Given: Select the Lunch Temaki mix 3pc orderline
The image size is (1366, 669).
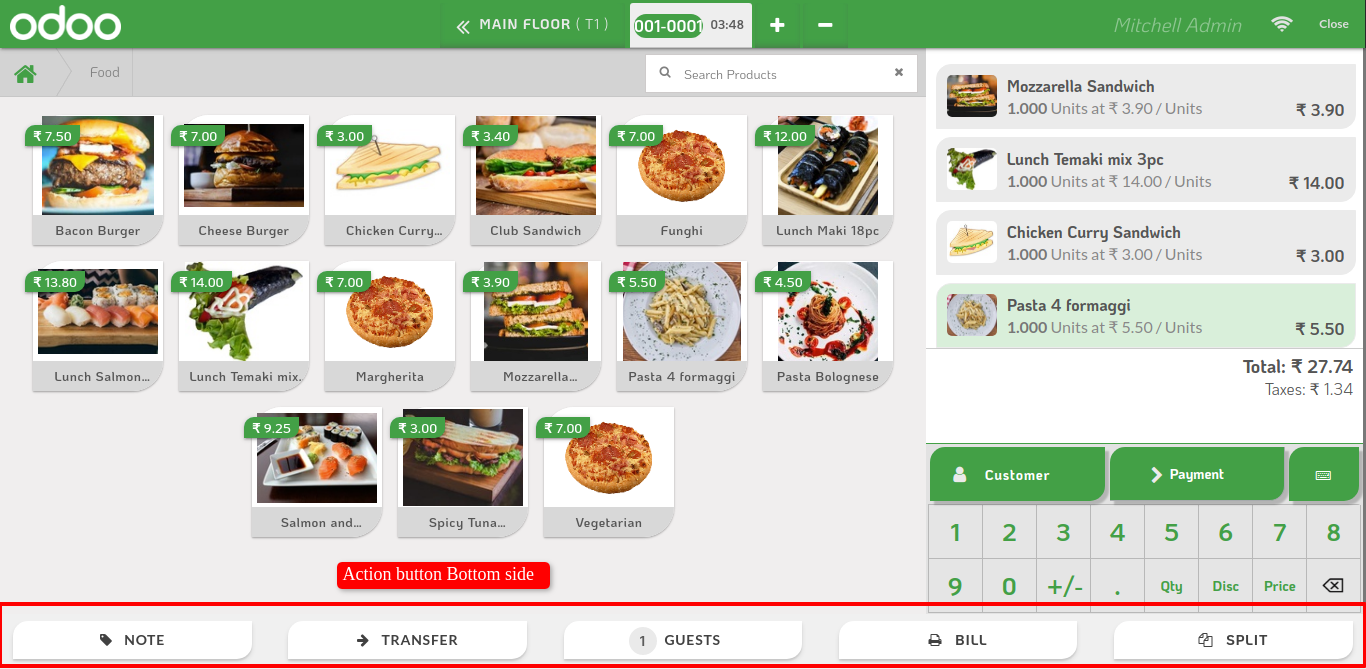Looking at the screenshot, I should point(1146,170).
